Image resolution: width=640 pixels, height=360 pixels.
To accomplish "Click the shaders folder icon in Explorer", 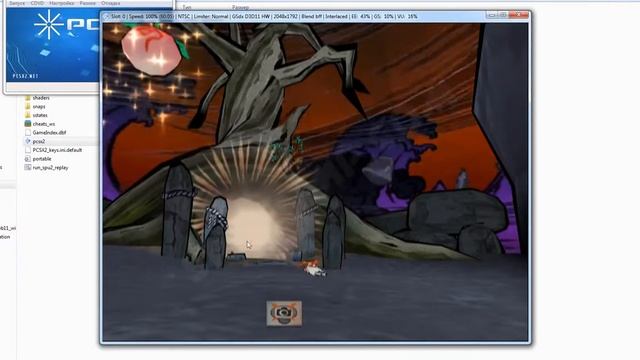I will [x=28, y=98].
